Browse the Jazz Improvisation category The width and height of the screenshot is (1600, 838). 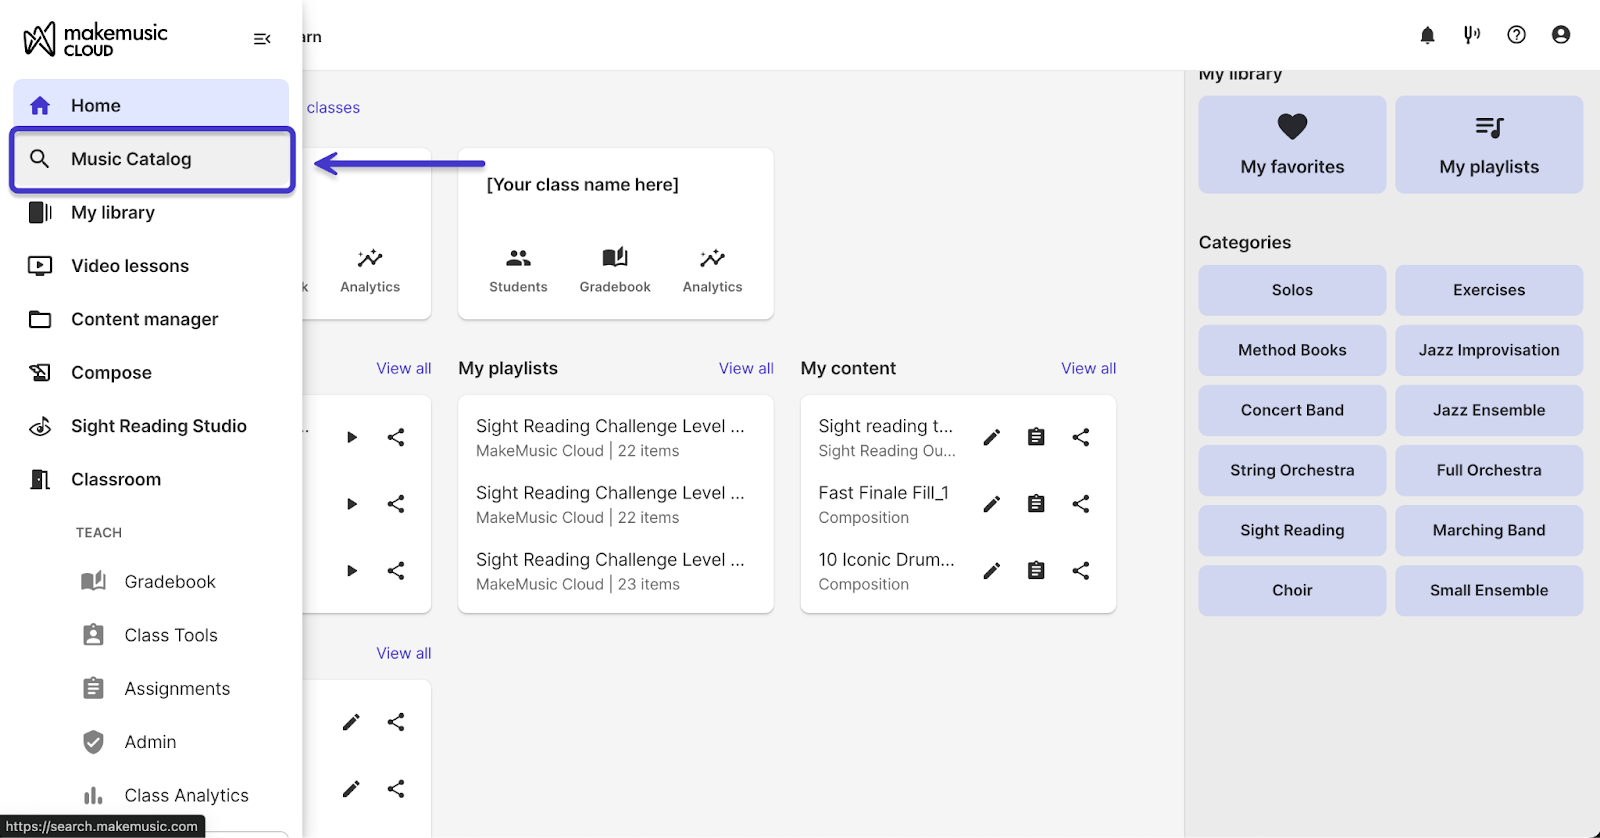1489,350
